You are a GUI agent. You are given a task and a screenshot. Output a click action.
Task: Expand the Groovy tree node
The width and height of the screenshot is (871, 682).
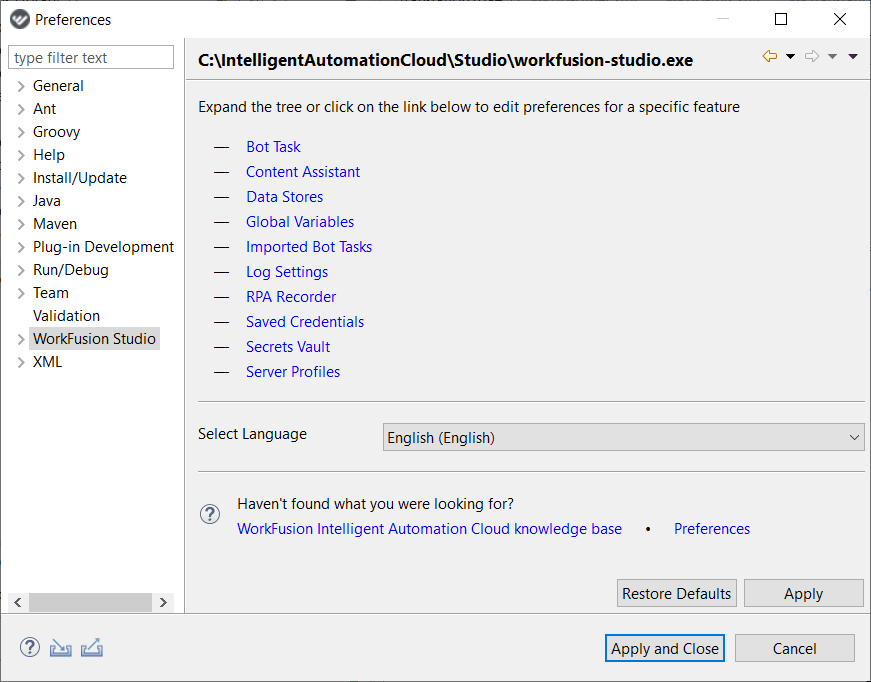(x=21, y=132)
